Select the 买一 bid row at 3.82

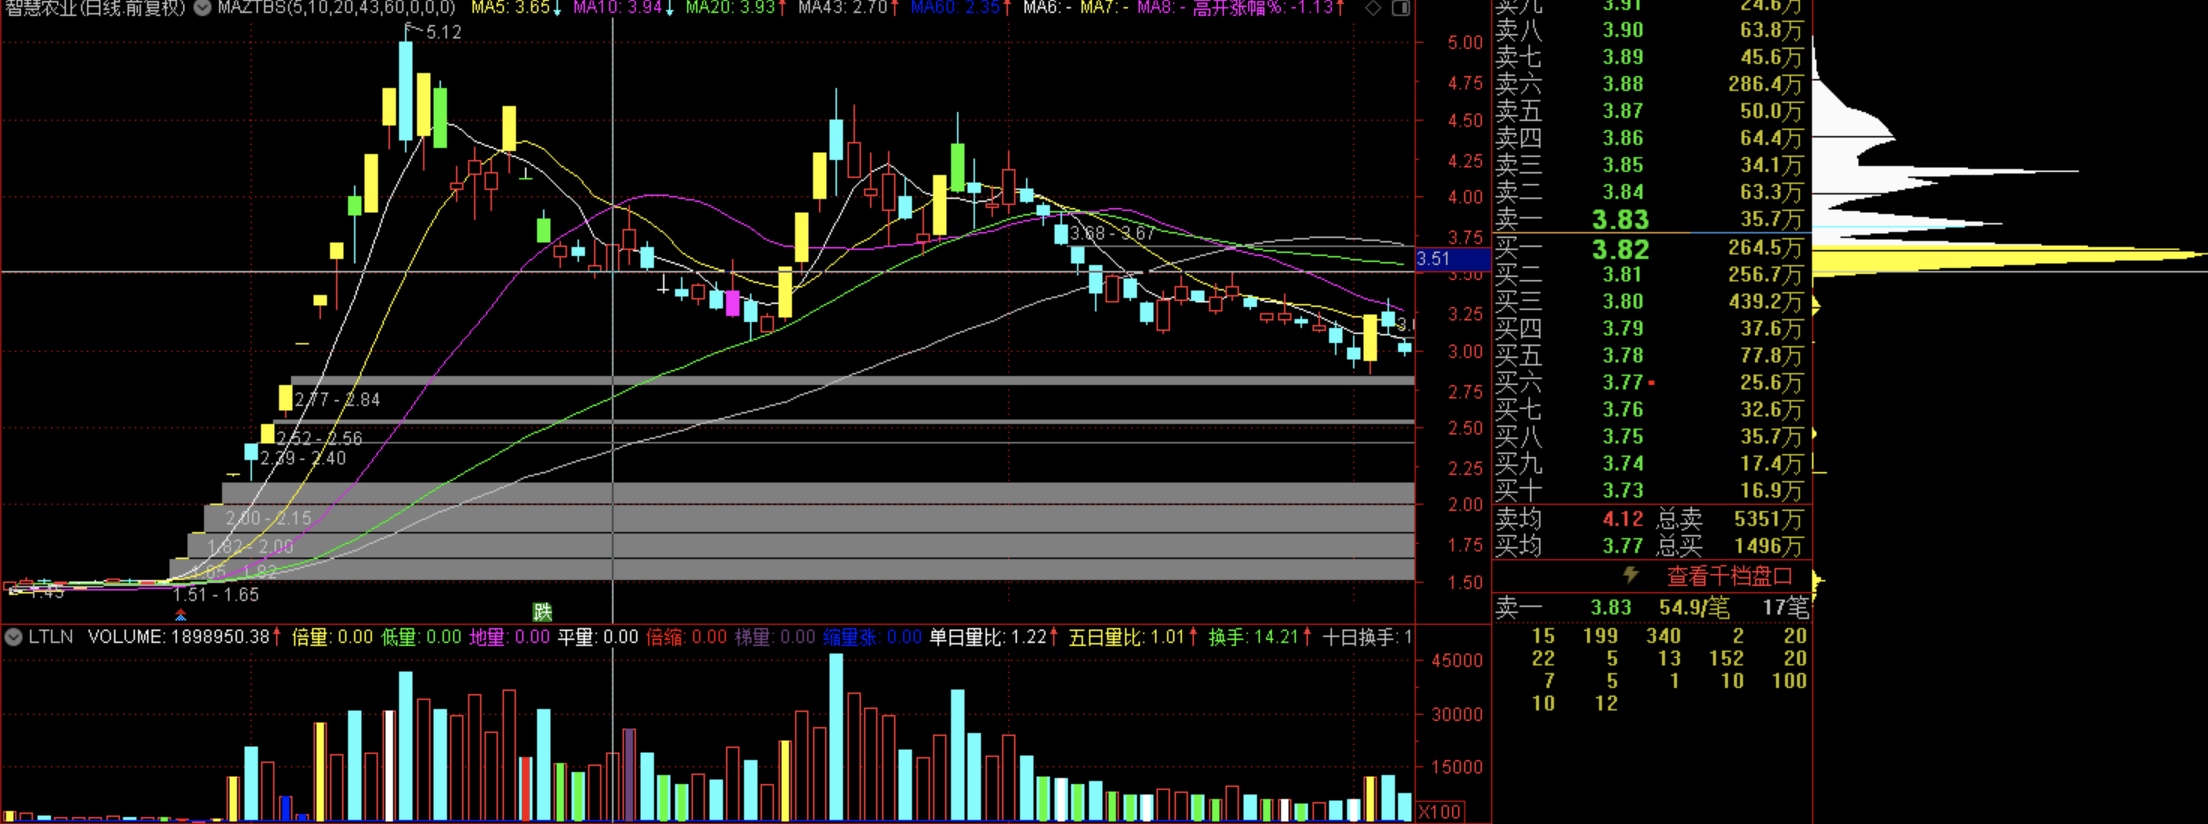pos(1650,249)
